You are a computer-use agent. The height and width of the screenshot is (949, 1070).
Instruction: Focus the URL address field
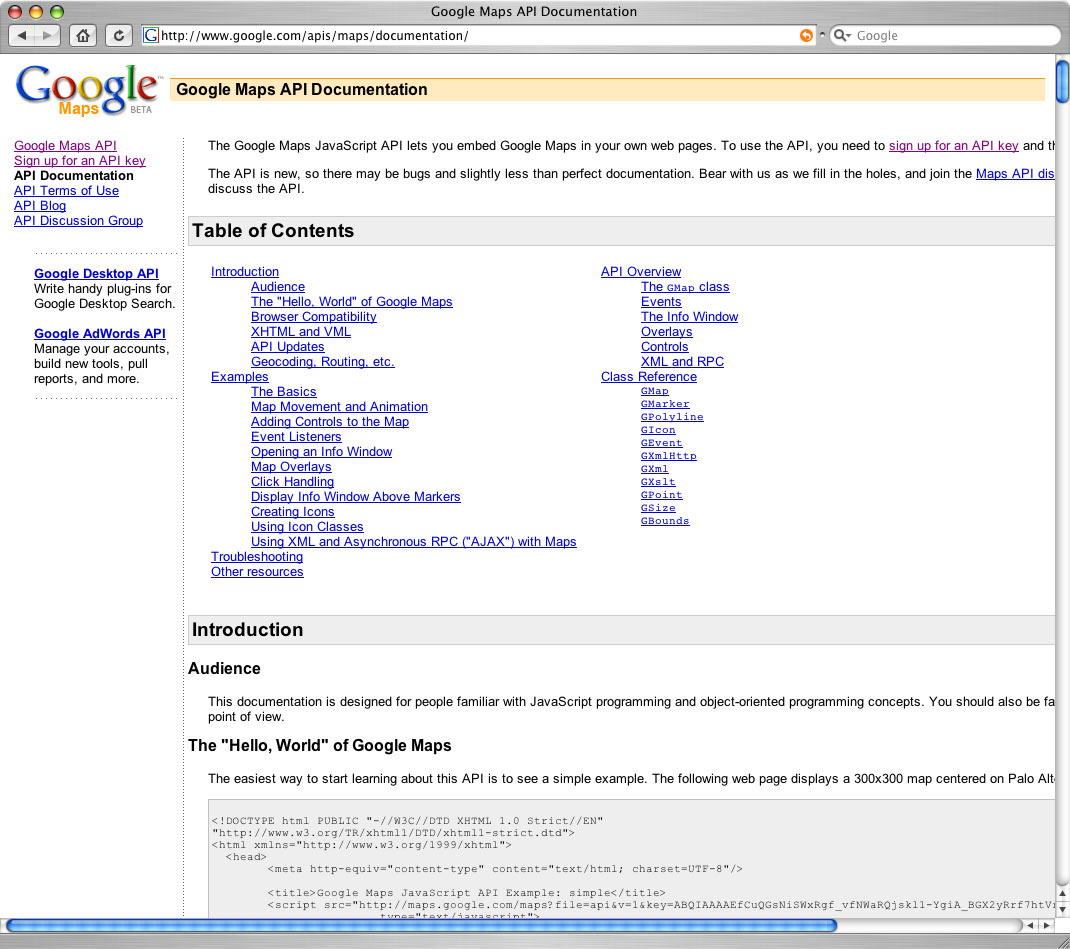[478, 35]
